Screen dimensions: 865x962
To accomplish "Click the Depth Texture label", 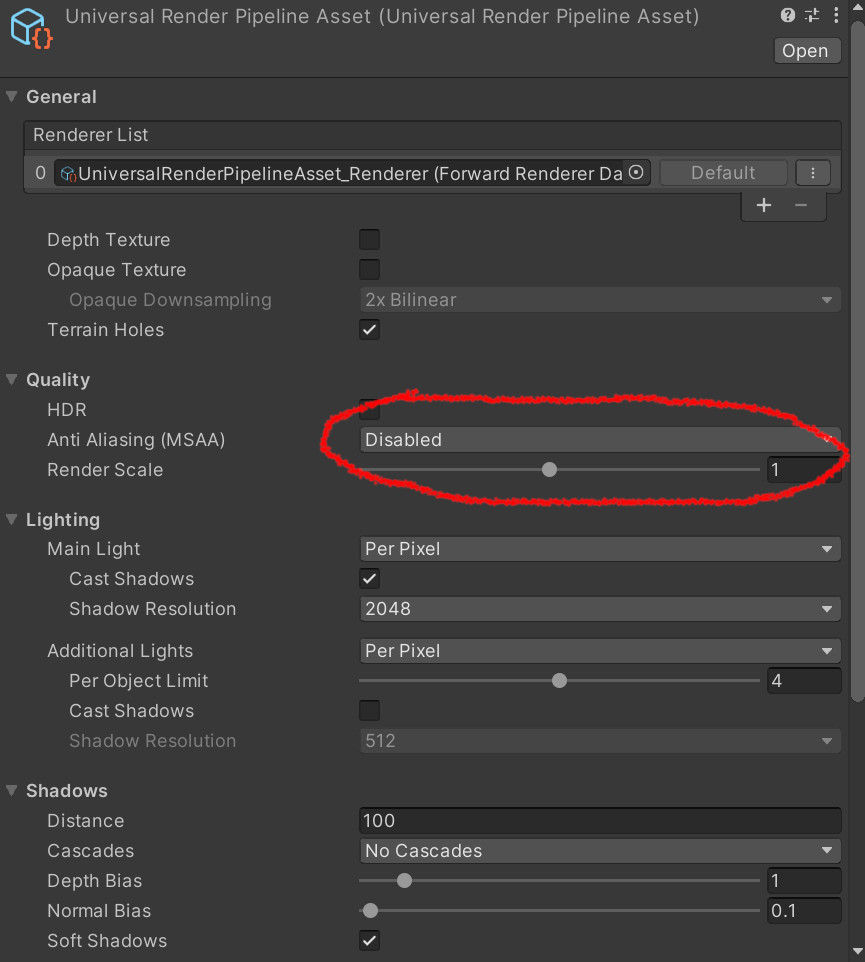I will (x=109, y=239).
